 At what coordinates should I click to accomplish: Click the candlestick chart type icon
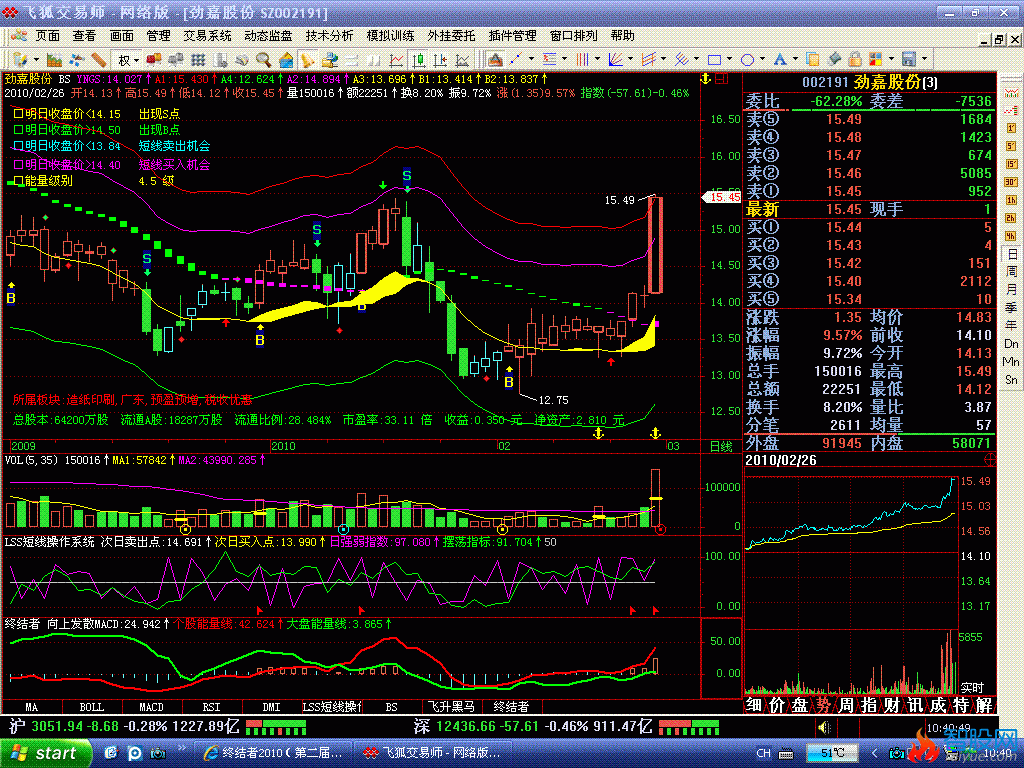click(419, 60)
